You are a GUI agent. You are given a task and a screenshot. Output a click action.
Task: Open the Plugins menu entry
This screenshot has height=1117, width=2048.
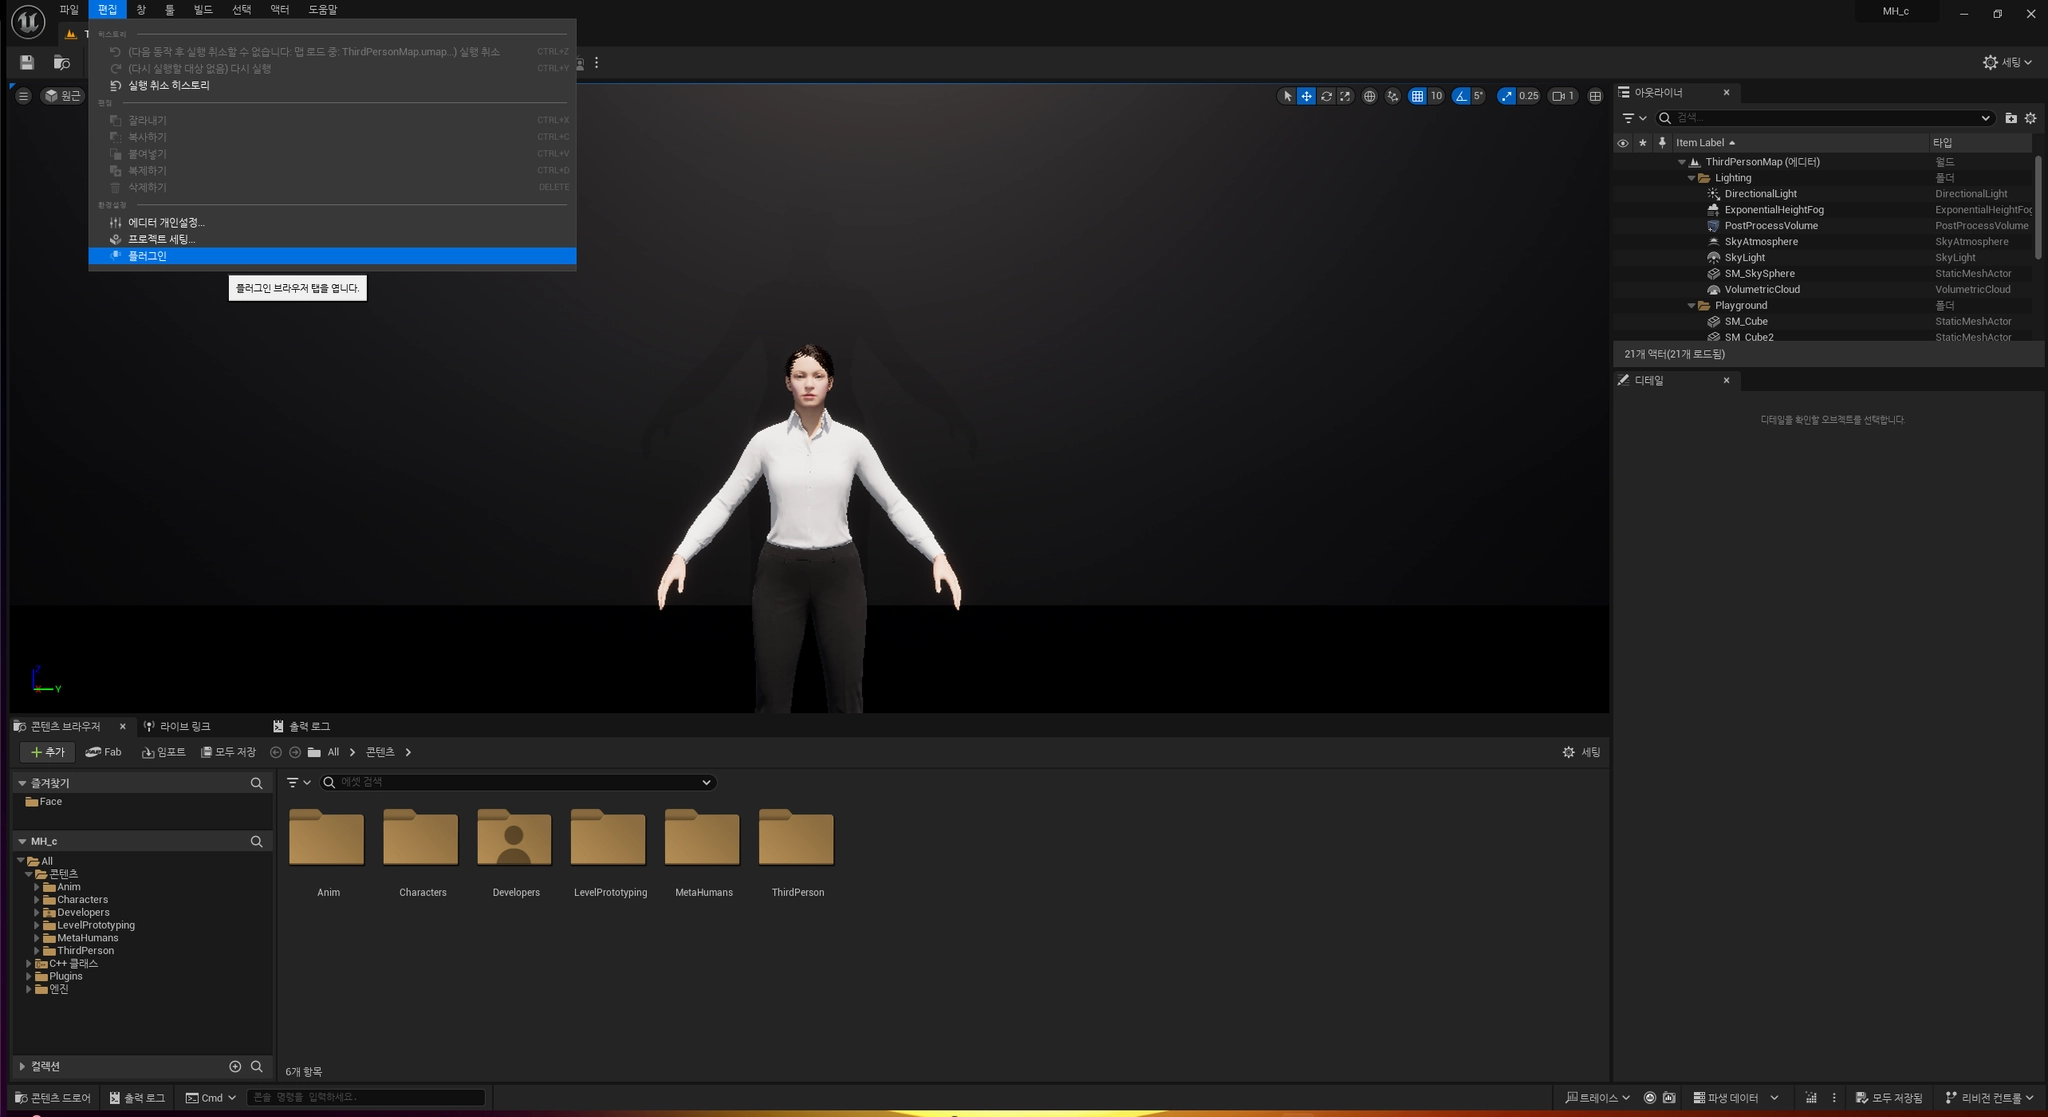147,256
